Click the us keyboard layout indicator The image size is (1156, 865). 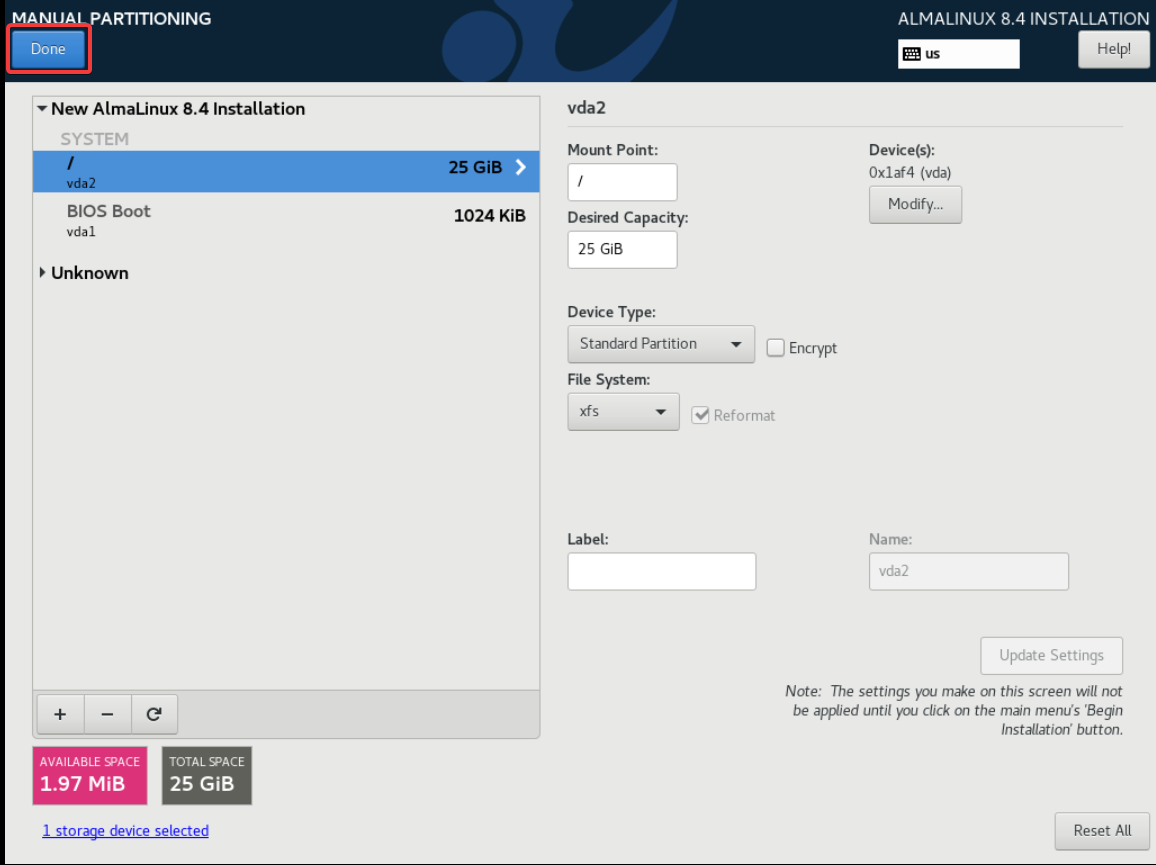point(958,54)
